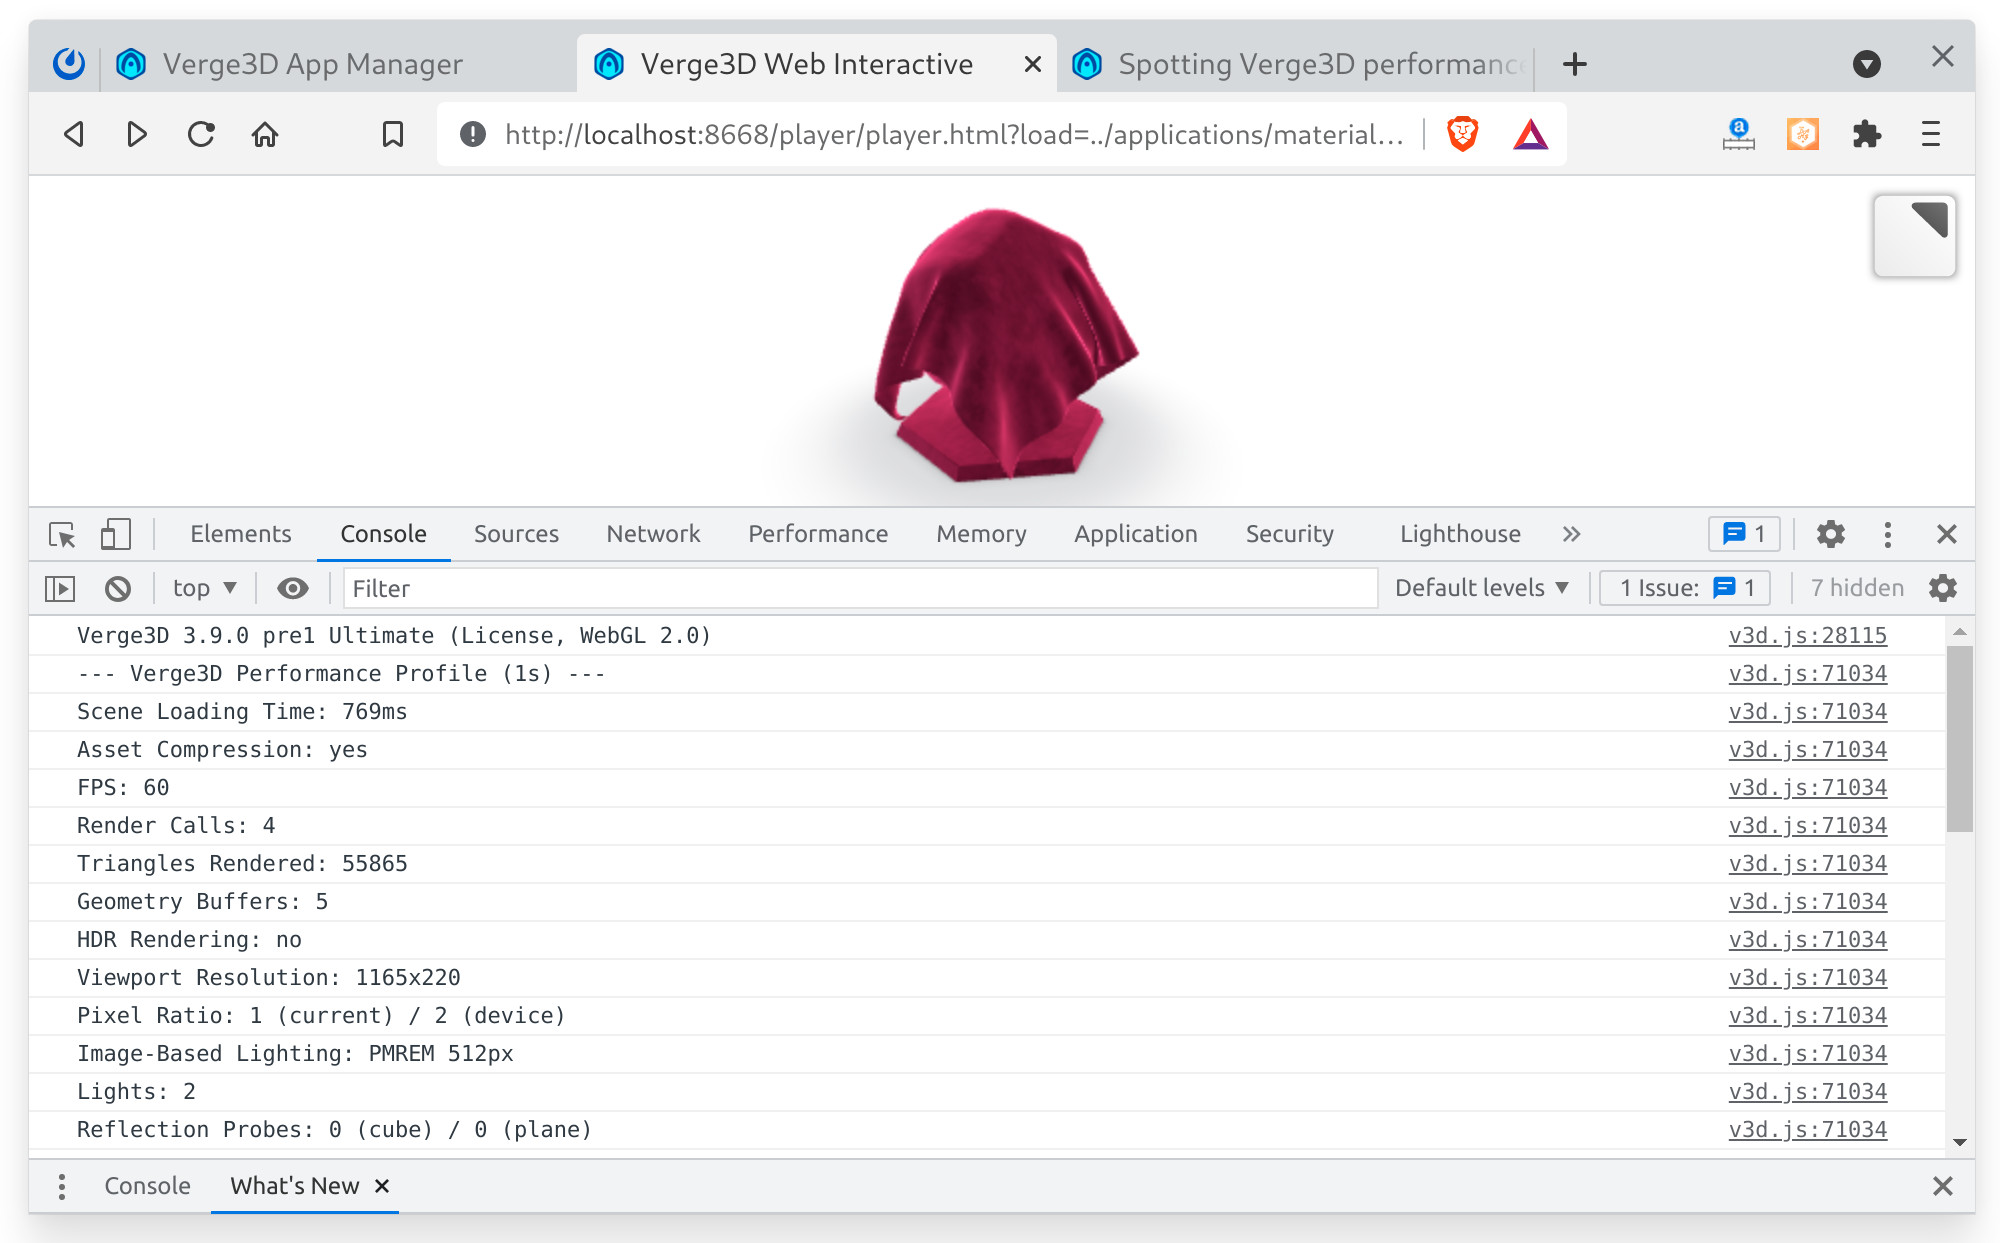
Task: Open the 'top' JavaScript context dropdown
Action: [205, 588]
